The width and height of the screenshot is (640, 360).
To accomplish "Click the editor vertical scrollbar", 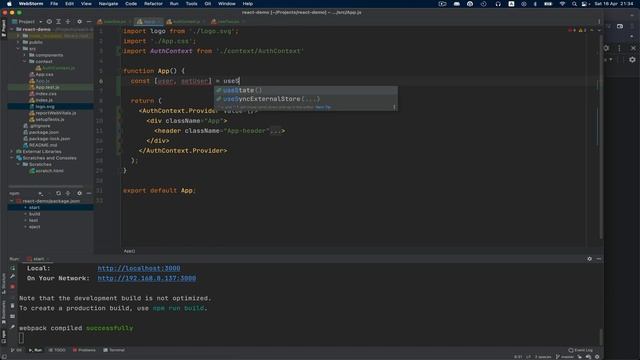I will [x=601, y=137].
